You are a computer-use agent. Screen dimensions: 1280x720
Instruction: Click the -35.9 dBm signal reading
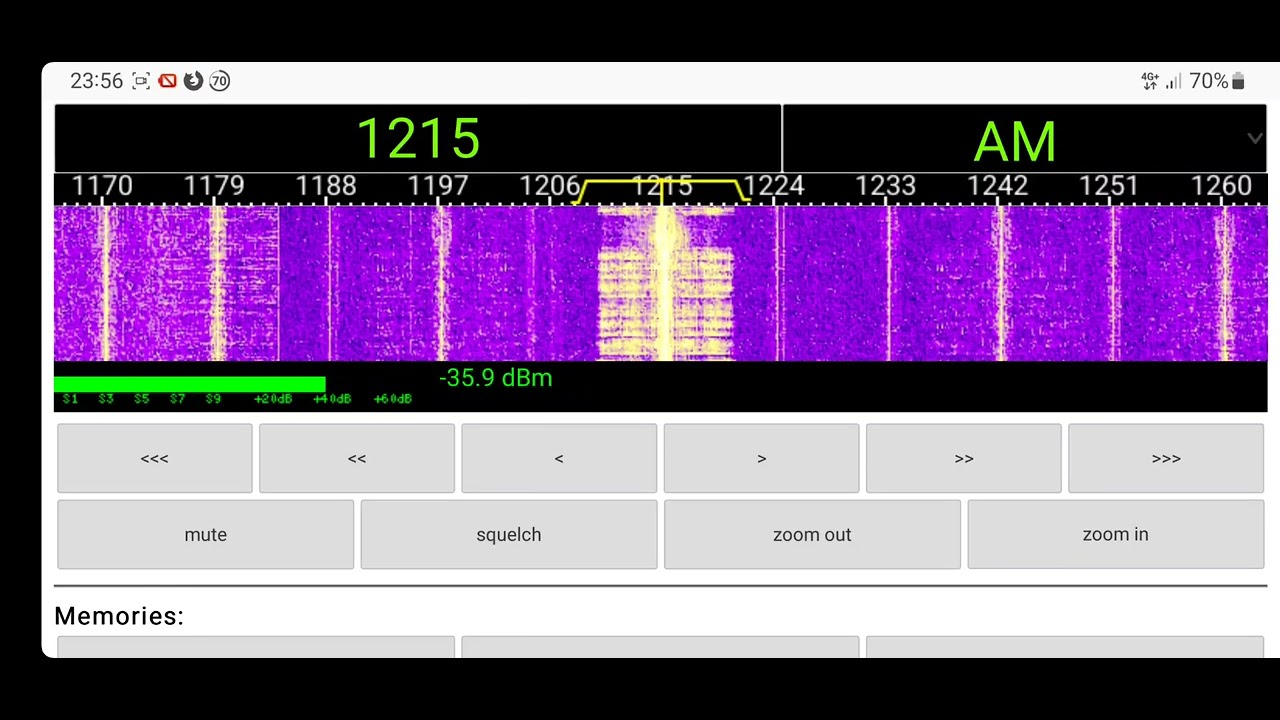[x=496, y=378]
